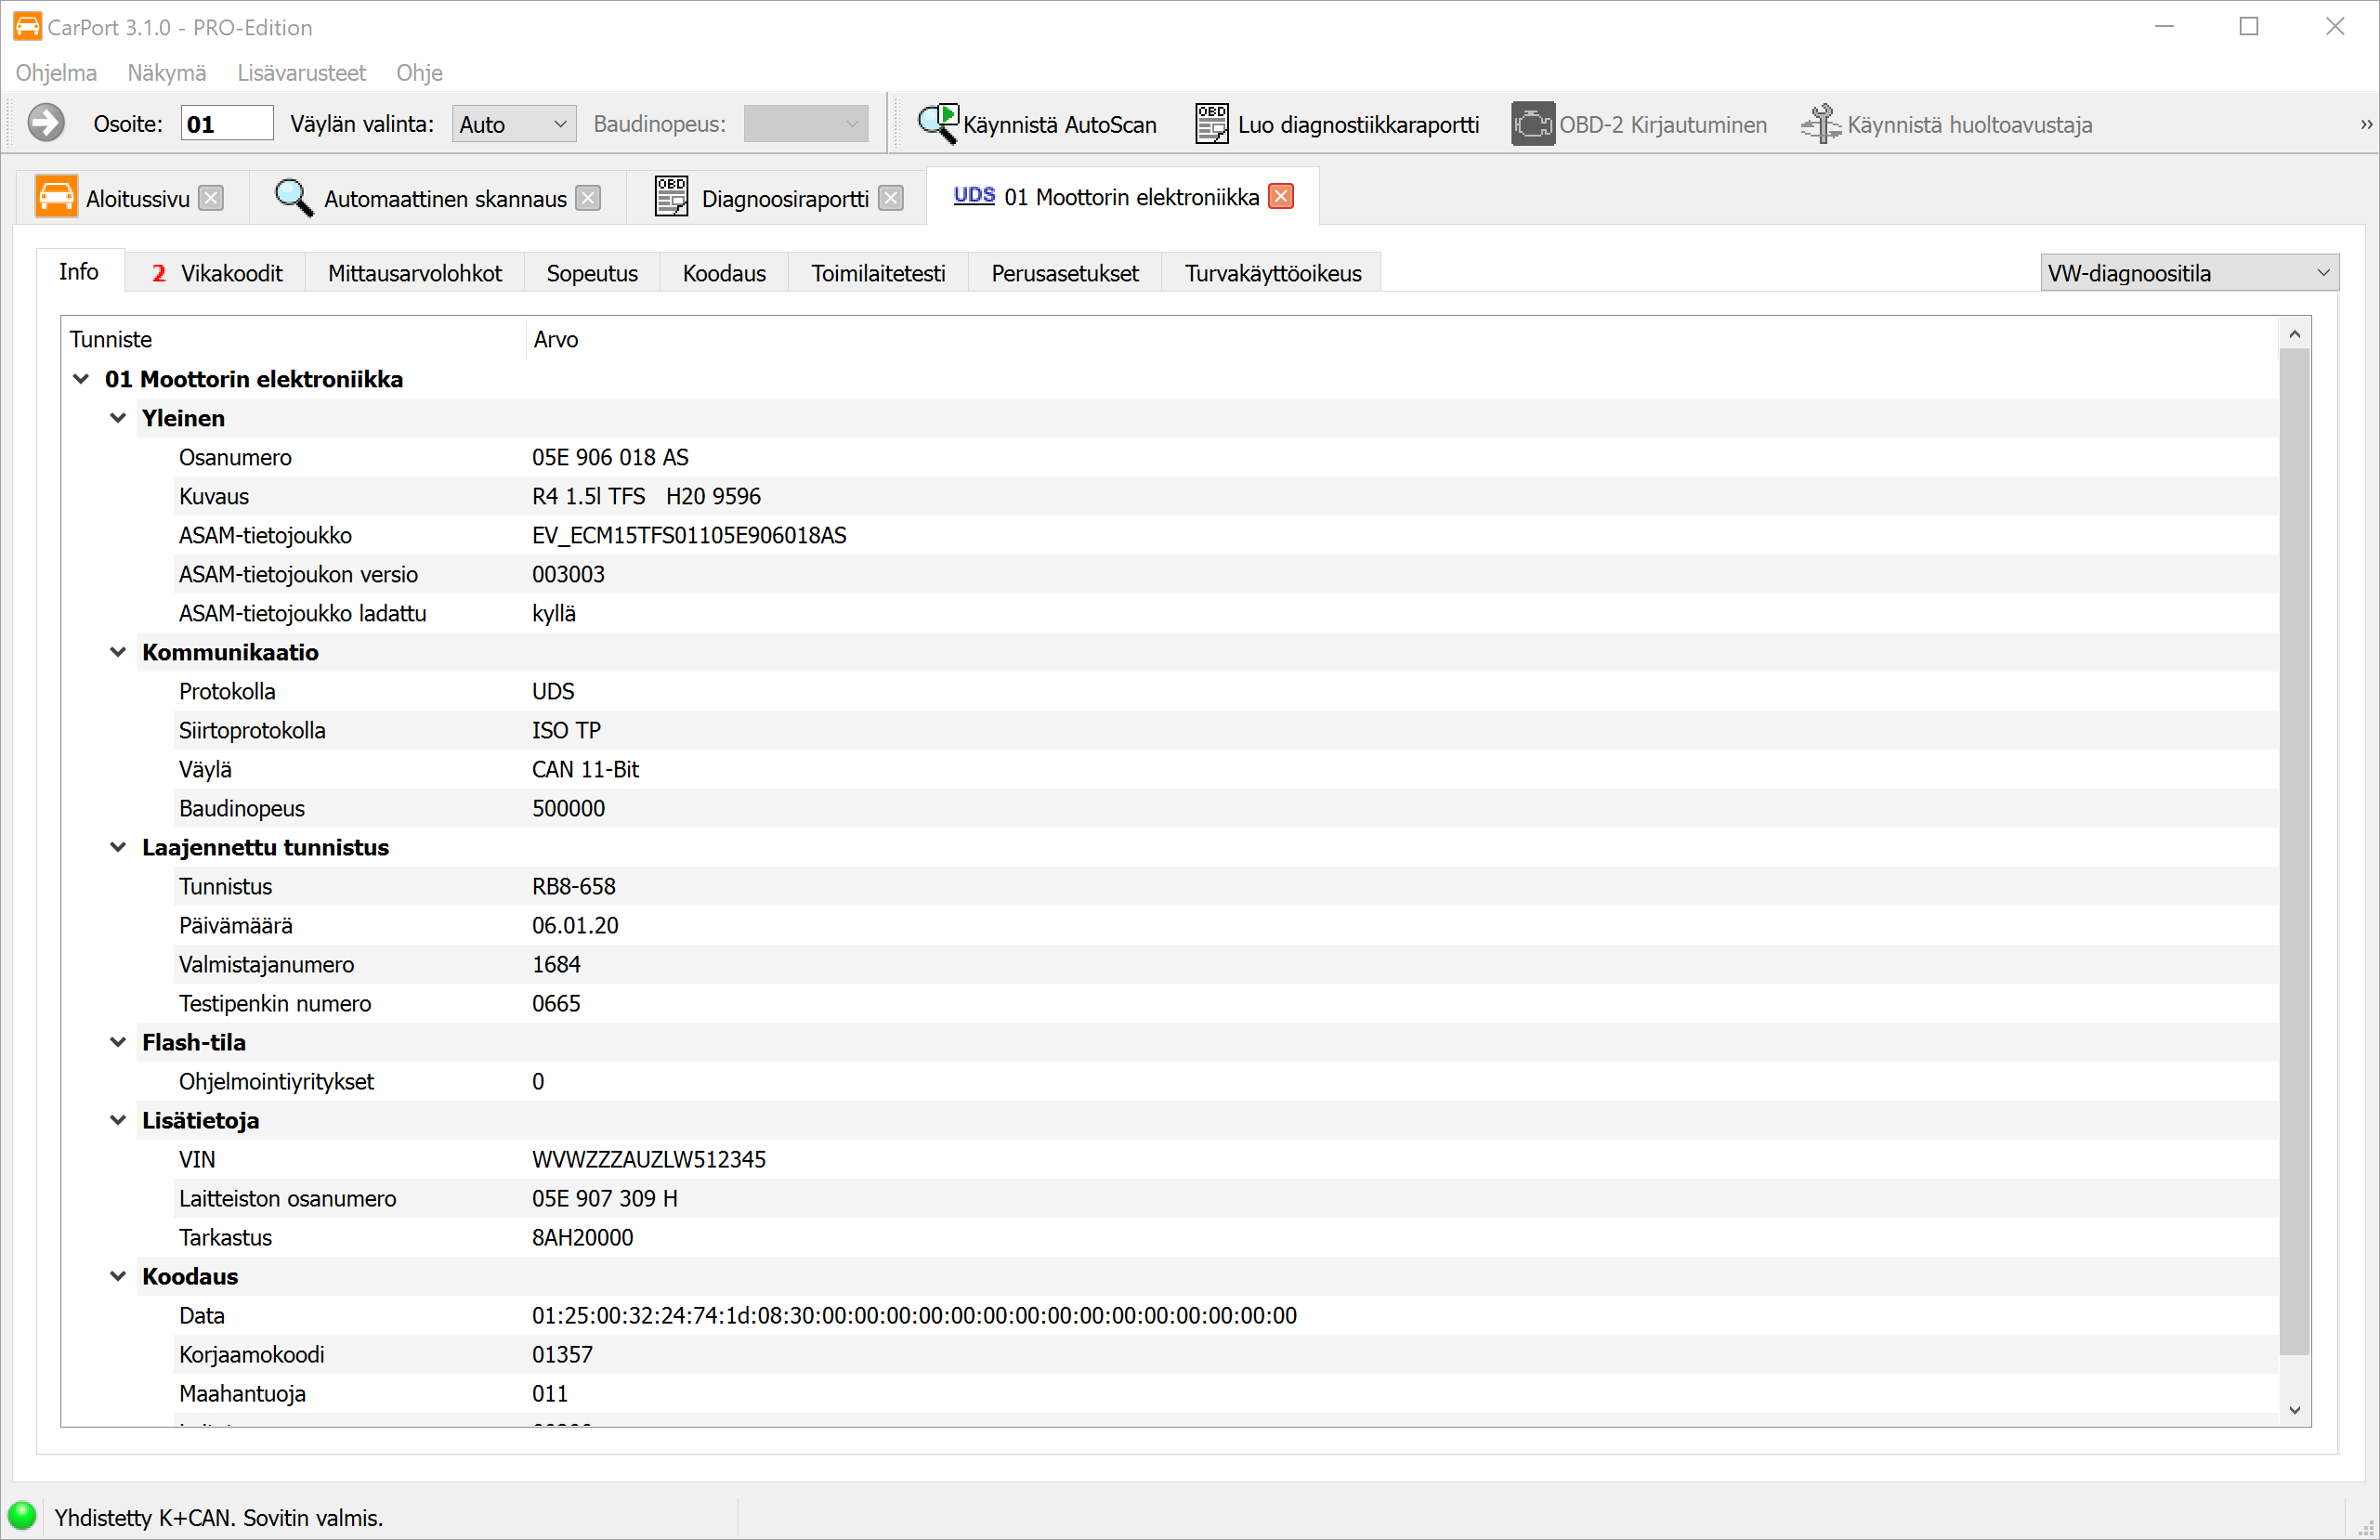
Task: Click the Osoite address input field
Action: tap(227, 124)
